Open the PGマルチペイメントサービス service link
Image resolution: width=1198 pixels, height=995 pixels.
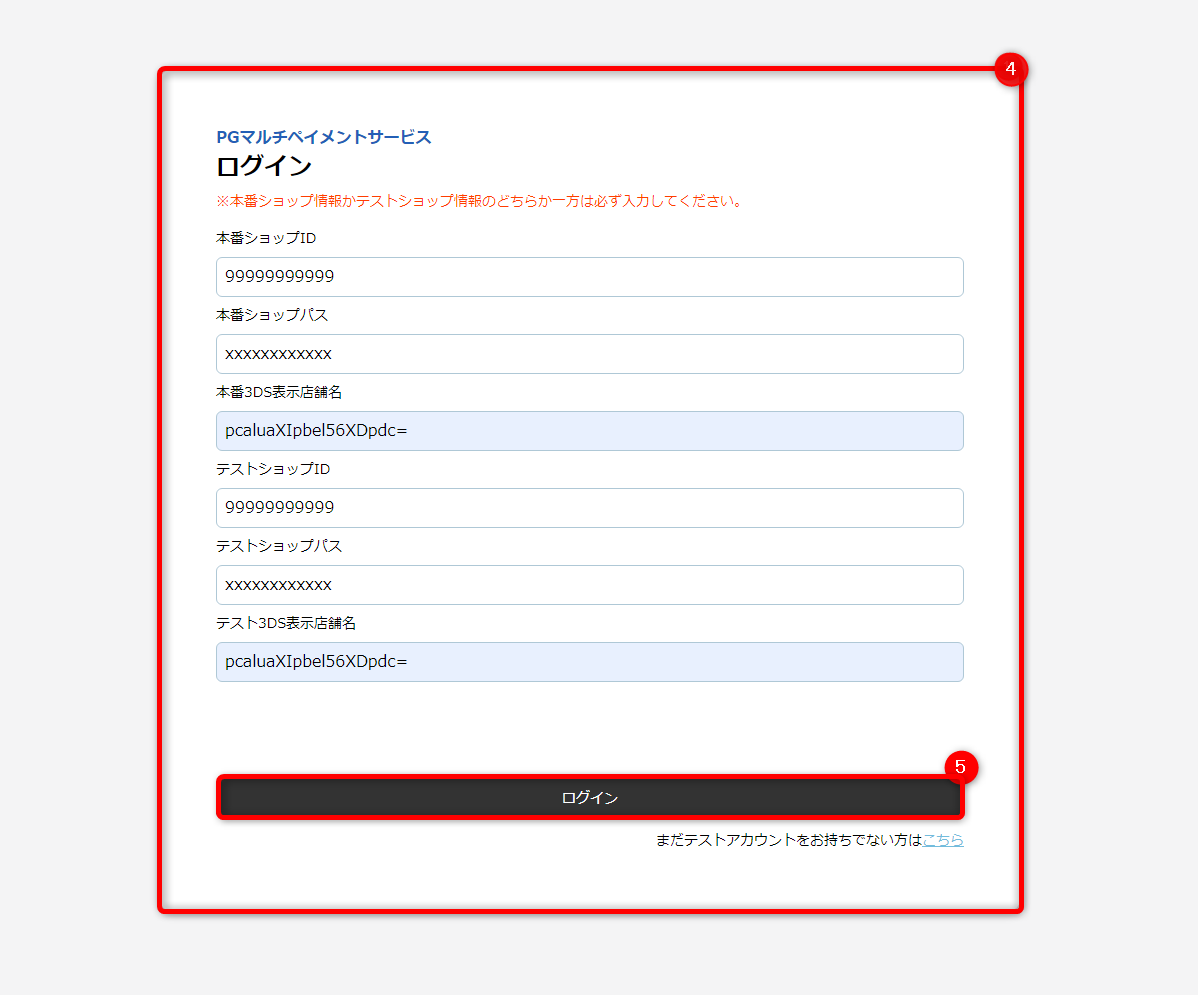pyautogui.click(x=323, y=137)
